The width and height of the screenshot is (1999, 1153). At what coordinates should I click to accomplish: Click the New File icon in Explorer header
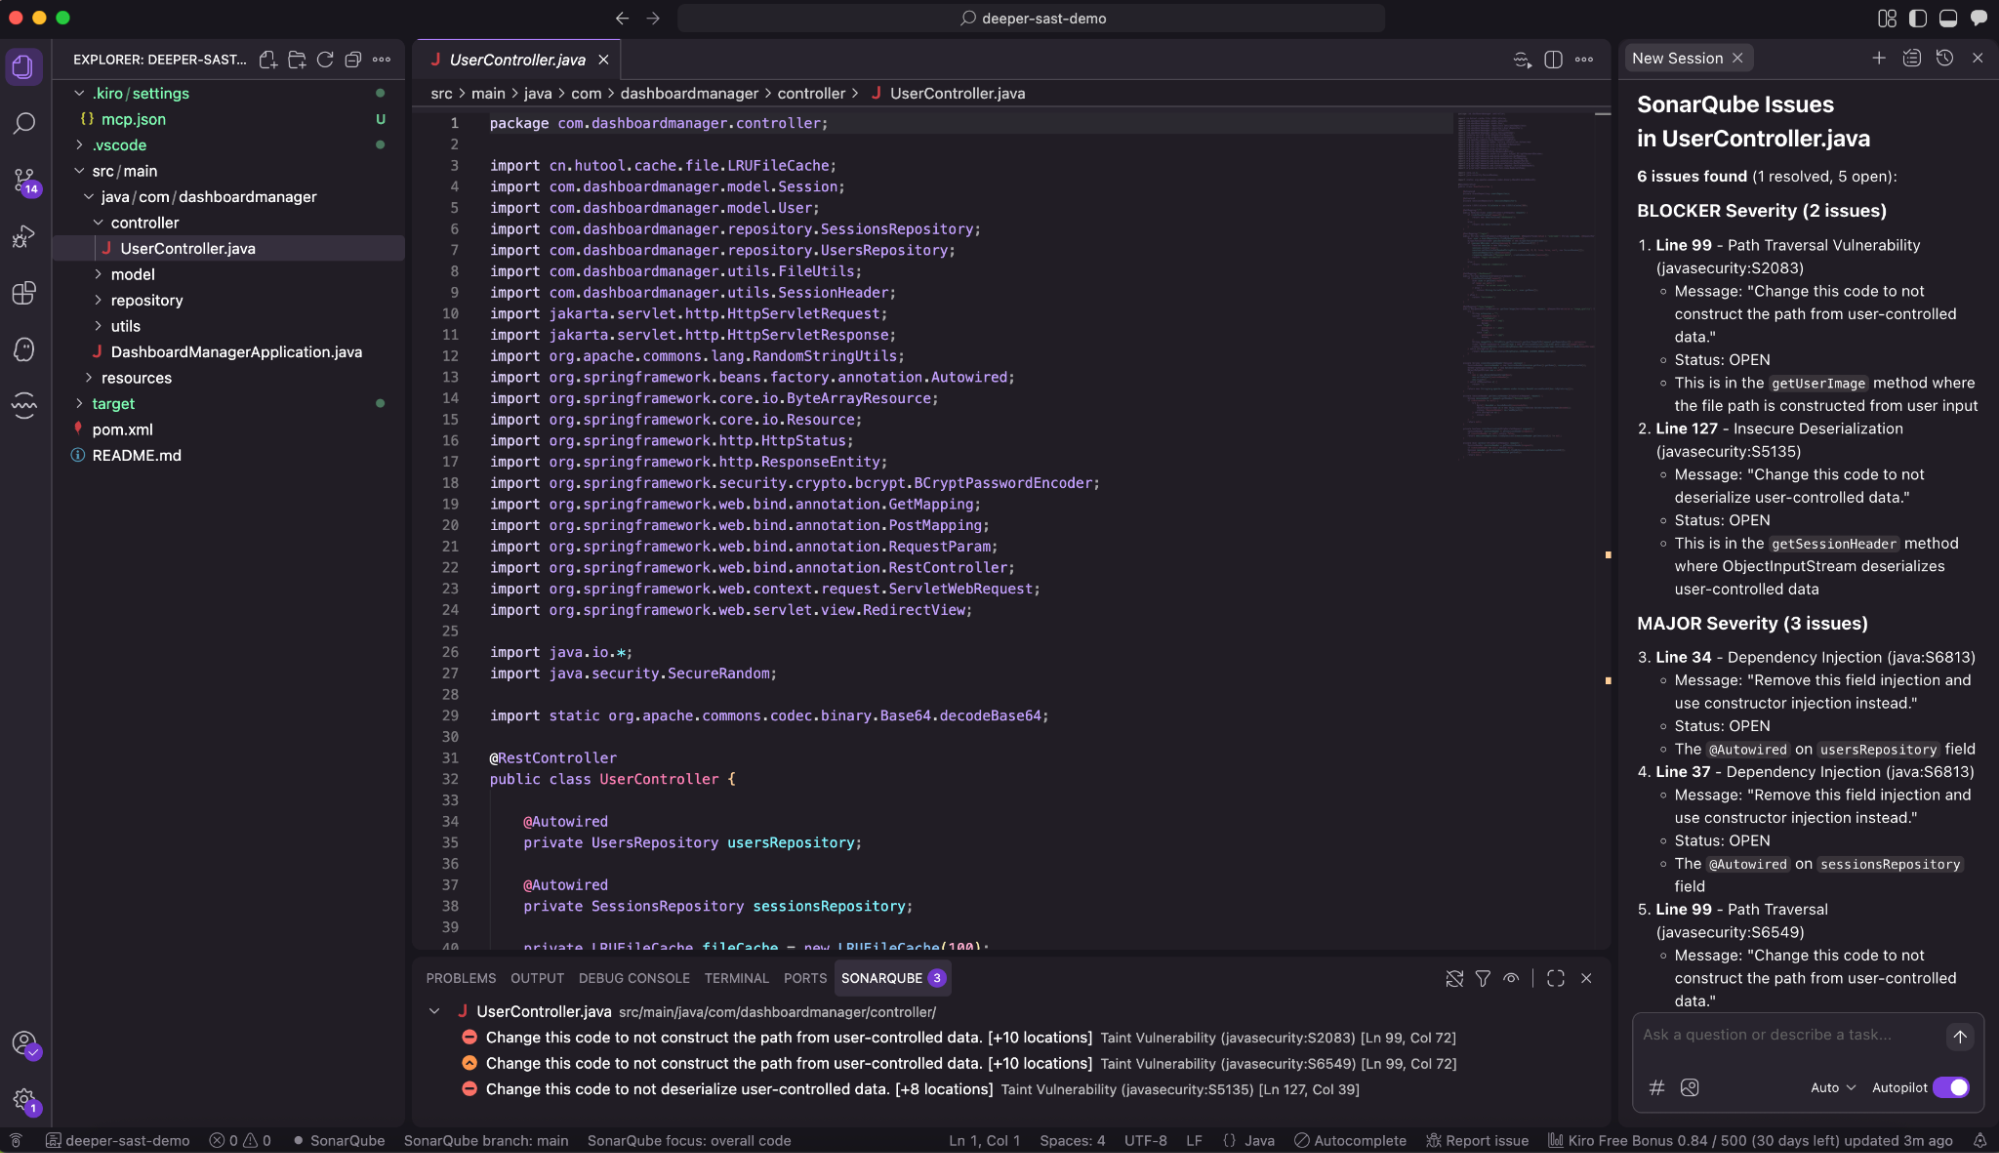click(268, 60)
